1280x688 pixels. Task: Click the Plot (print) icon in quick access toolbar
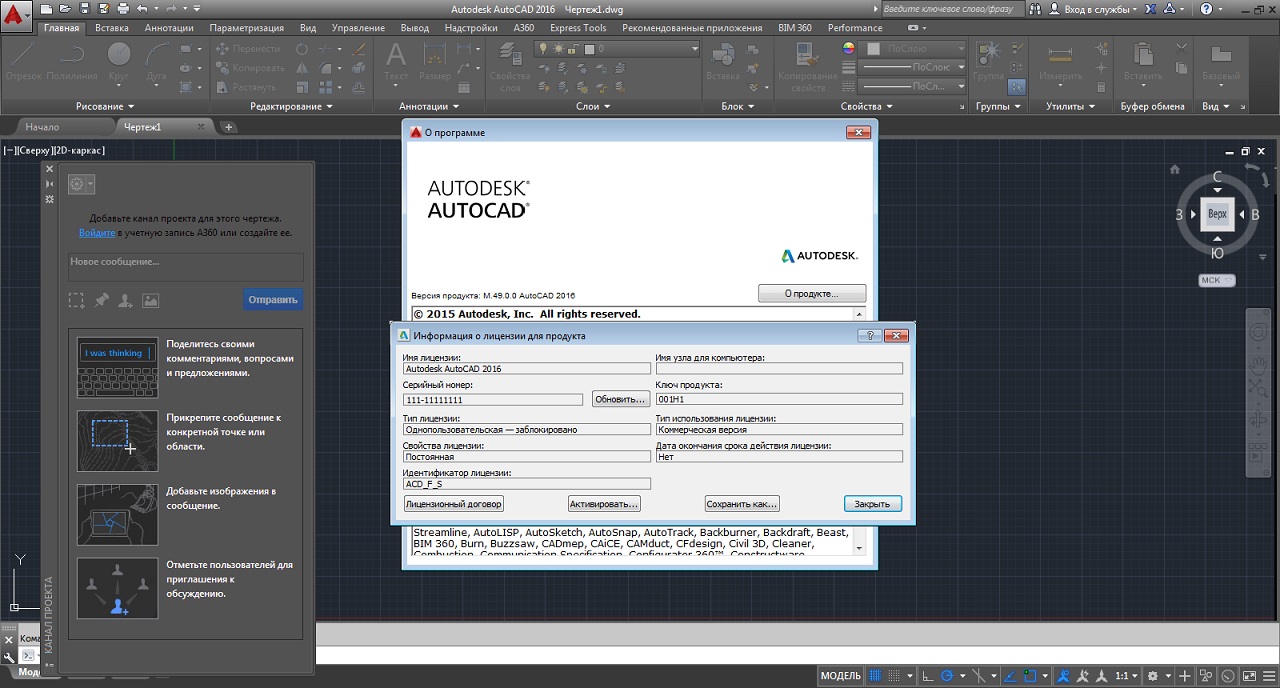tap(121, 8)
